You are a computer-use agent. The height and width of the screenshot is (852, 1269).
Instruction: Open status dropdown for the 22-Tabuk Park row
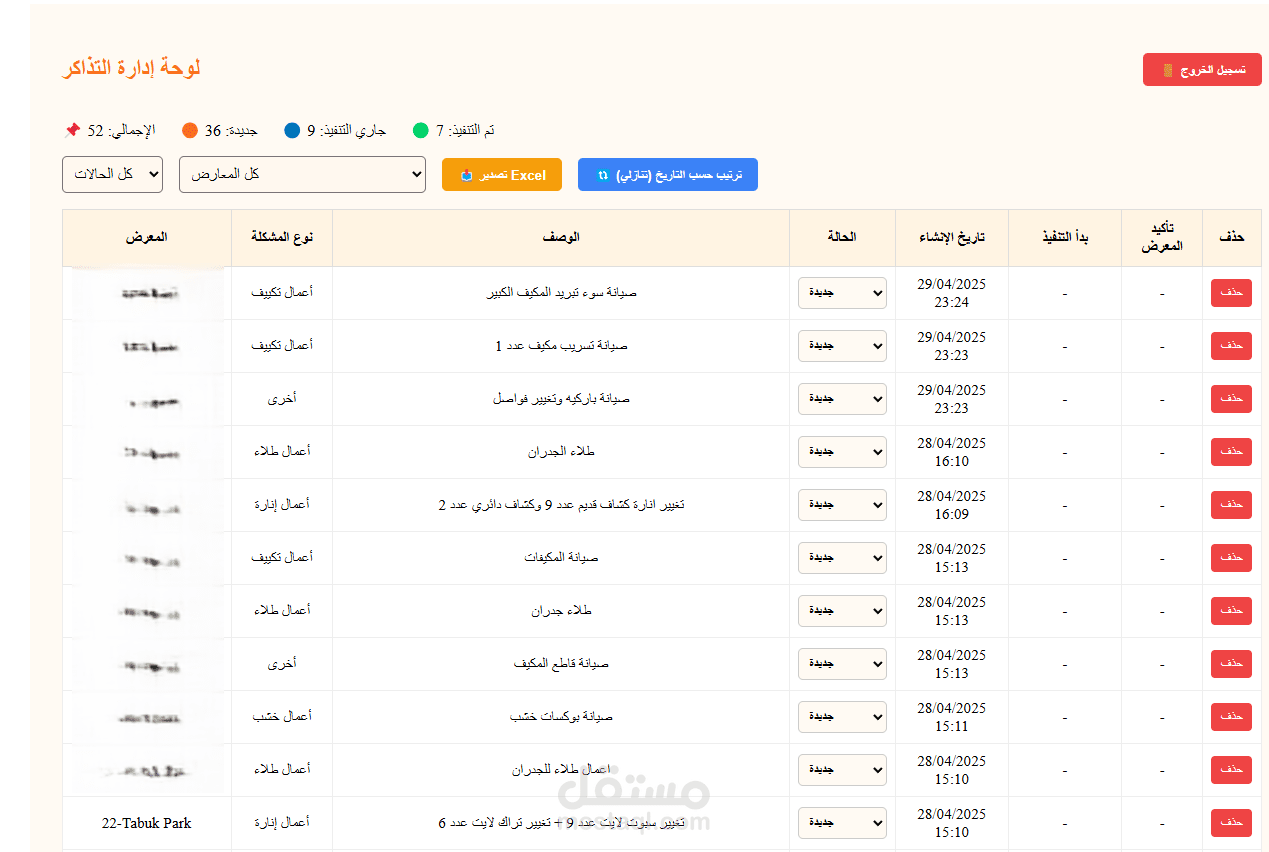pos(842,823)
